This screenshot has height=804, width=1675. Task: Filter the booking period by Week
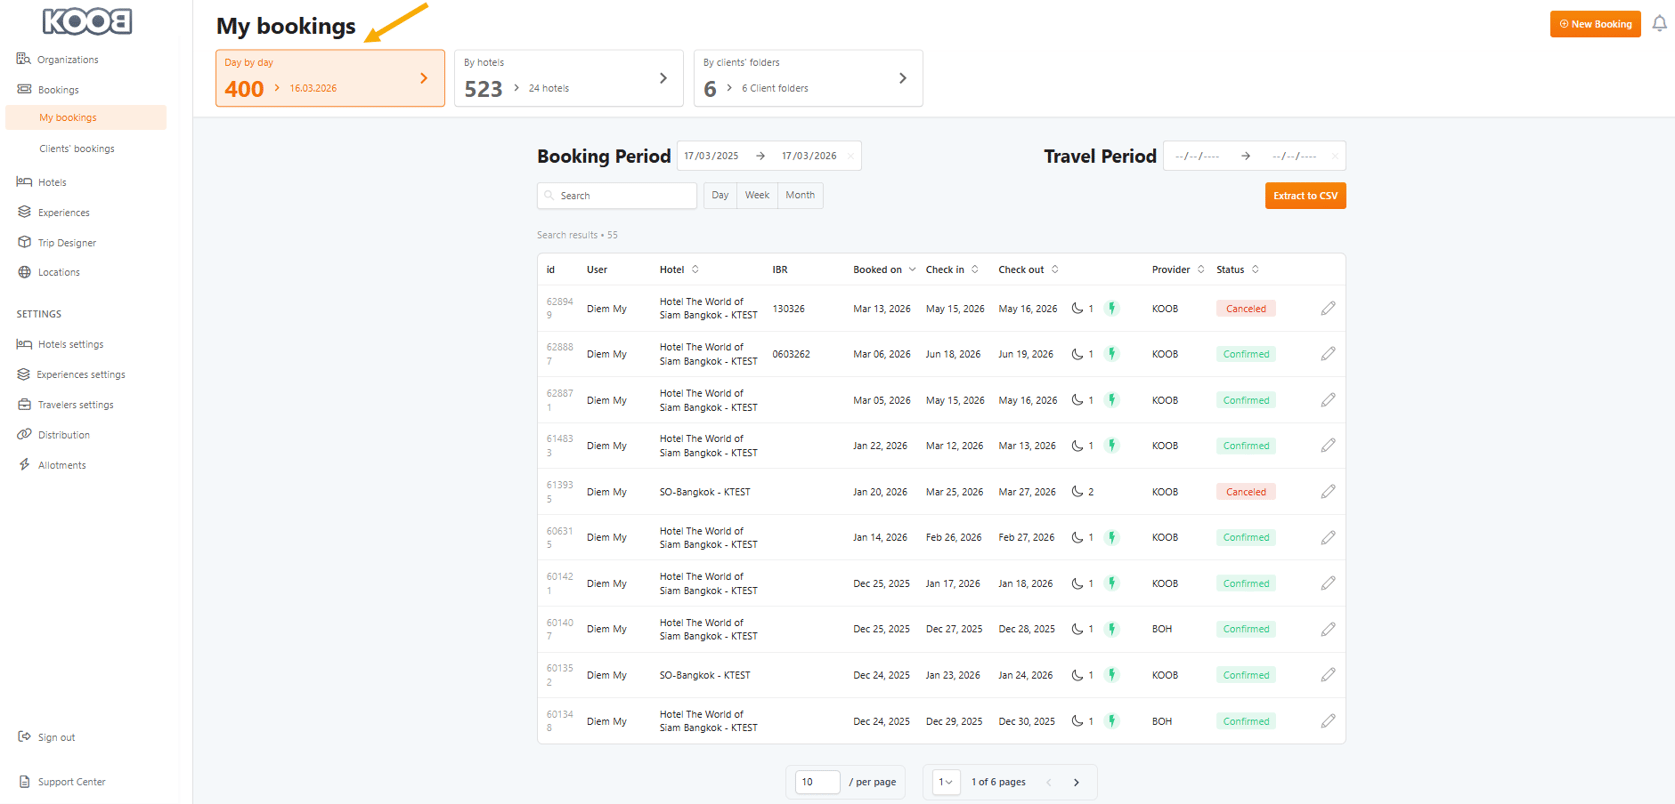click(x=757, y=195)
